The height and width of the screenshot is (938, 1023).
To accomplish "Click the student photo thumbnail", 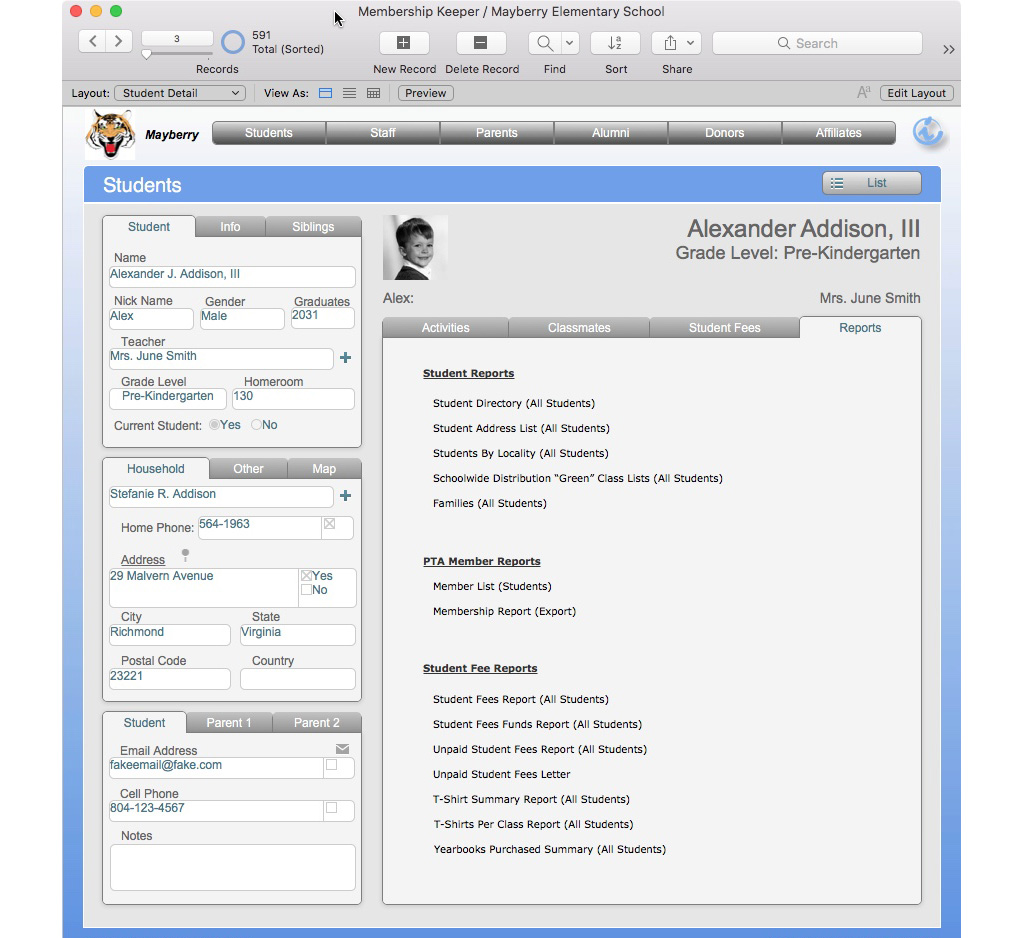I will click(x=415, y=248).
